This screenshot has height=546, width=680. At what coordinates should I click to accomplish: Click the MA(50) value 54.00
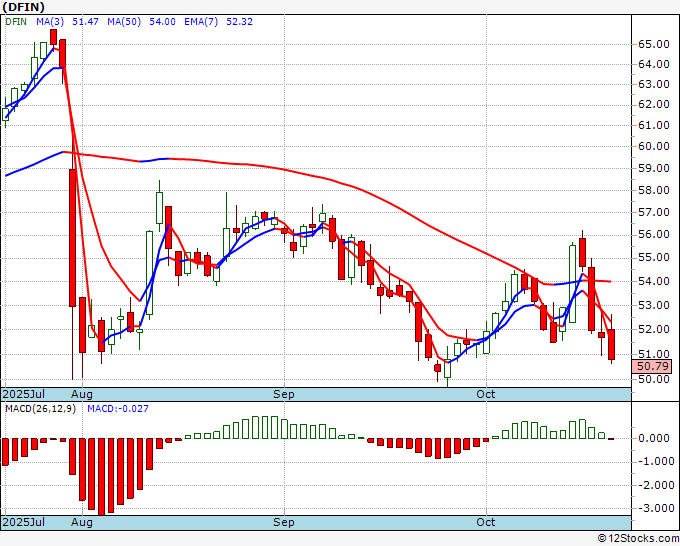(x=162, y=21)
